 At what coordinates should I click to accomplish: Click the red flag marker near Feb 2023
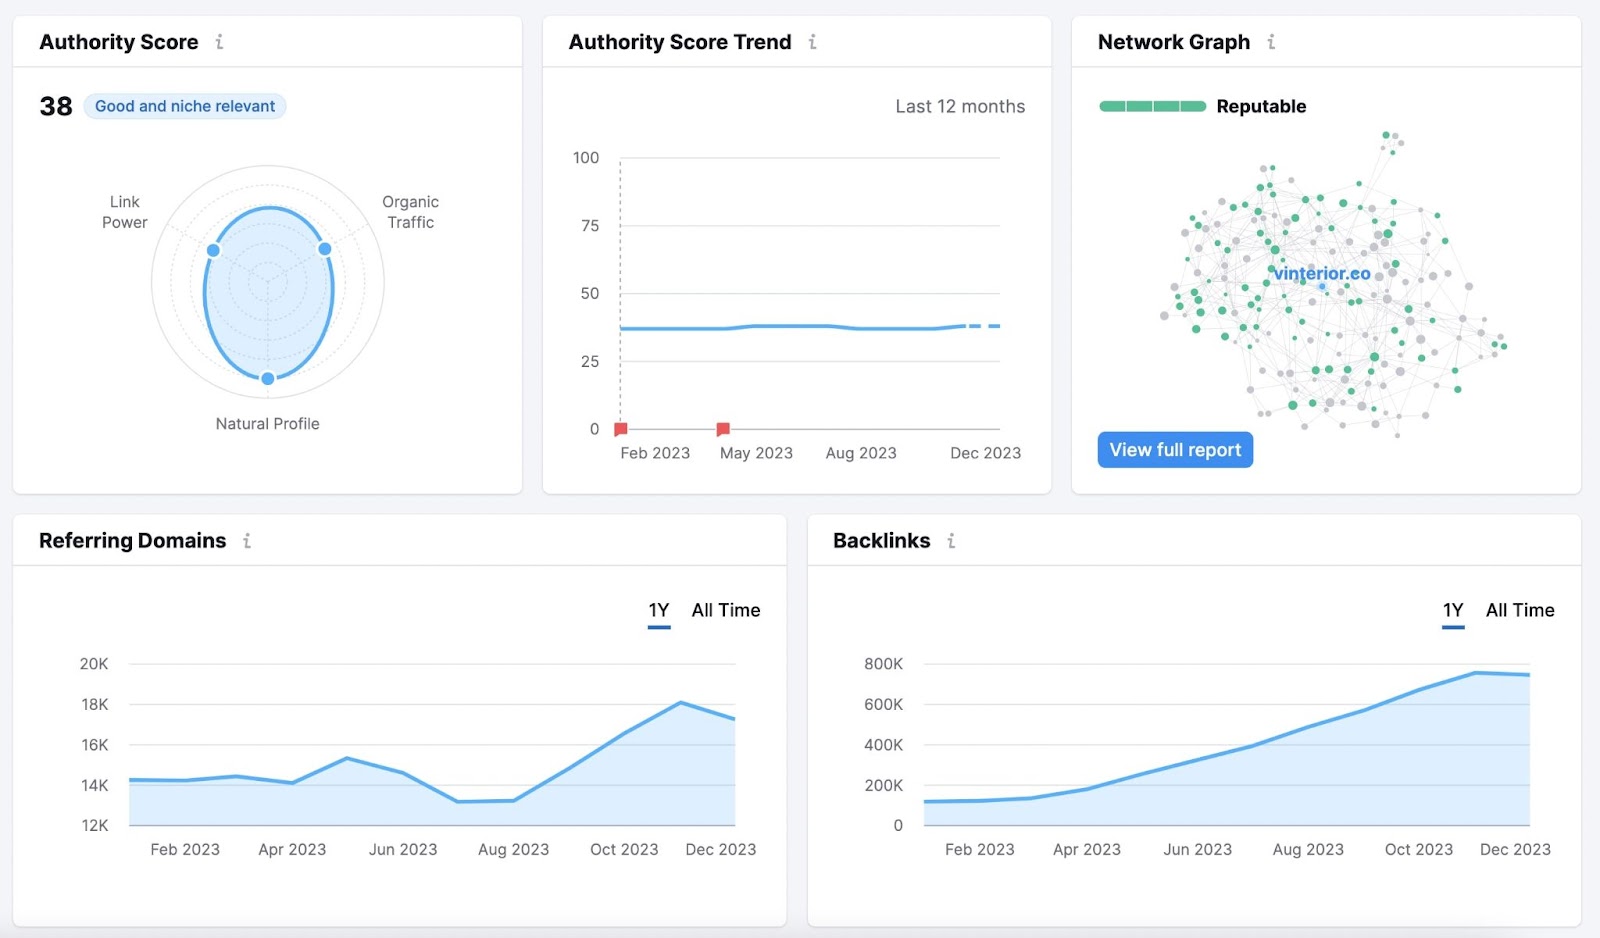[x=620, y=428]
